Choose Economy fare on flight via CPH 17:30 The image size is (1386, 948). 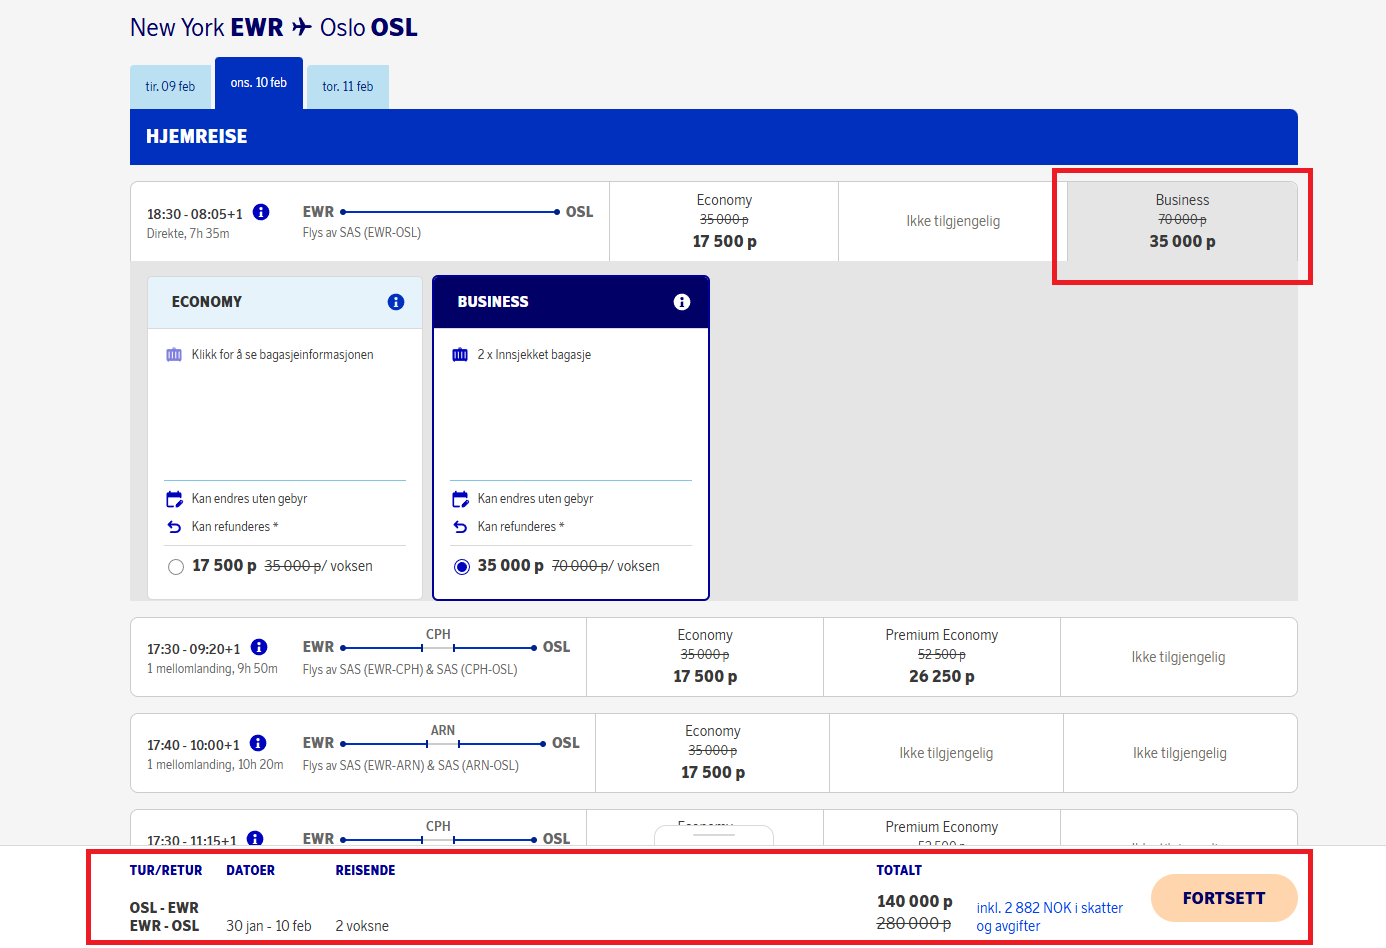[x=705, y=657]
